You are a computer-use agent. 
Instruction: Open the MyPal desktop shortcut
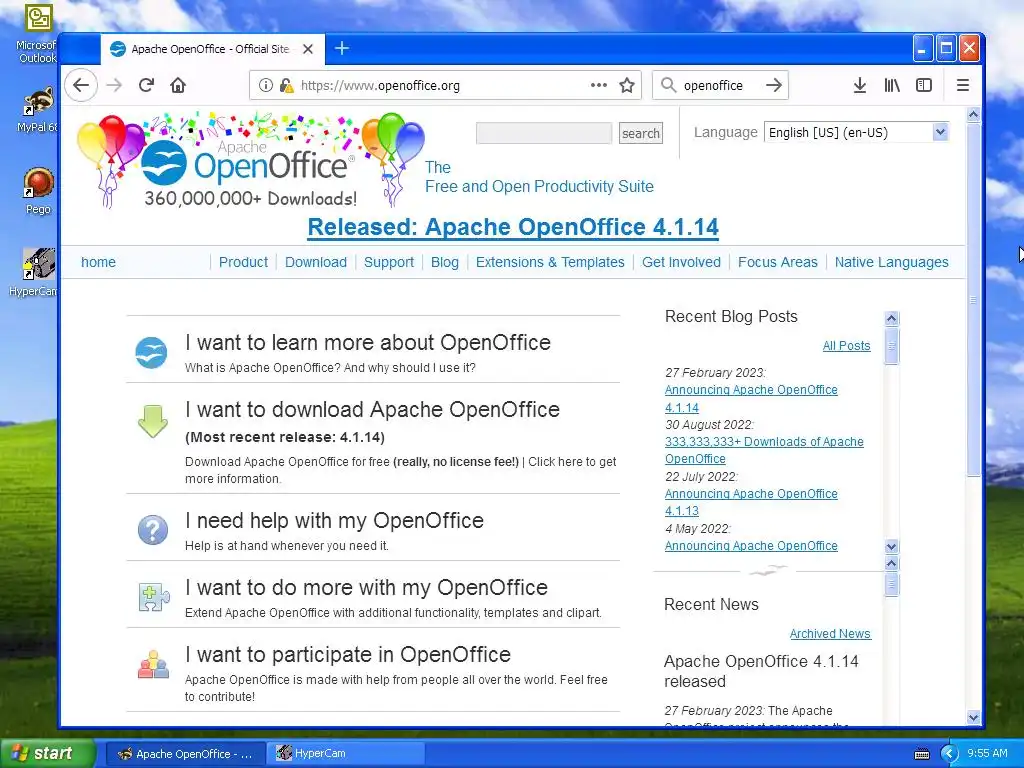(x=39, y=110)
